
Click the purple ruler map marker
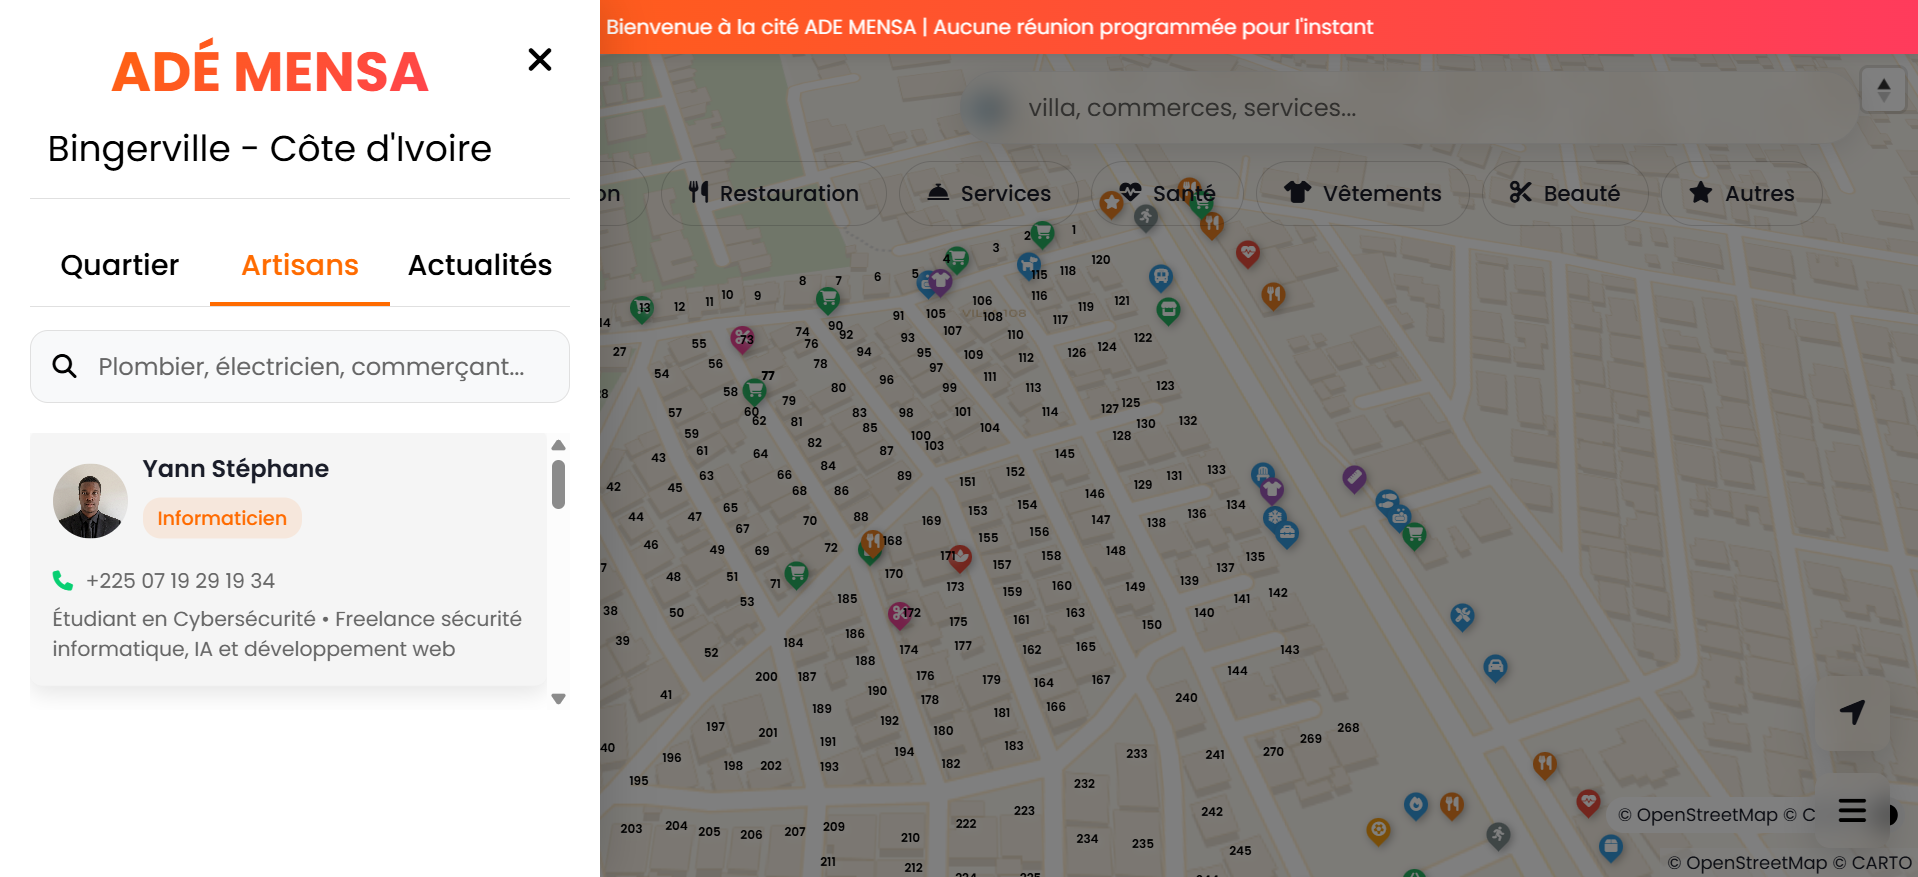[1354, 479]
